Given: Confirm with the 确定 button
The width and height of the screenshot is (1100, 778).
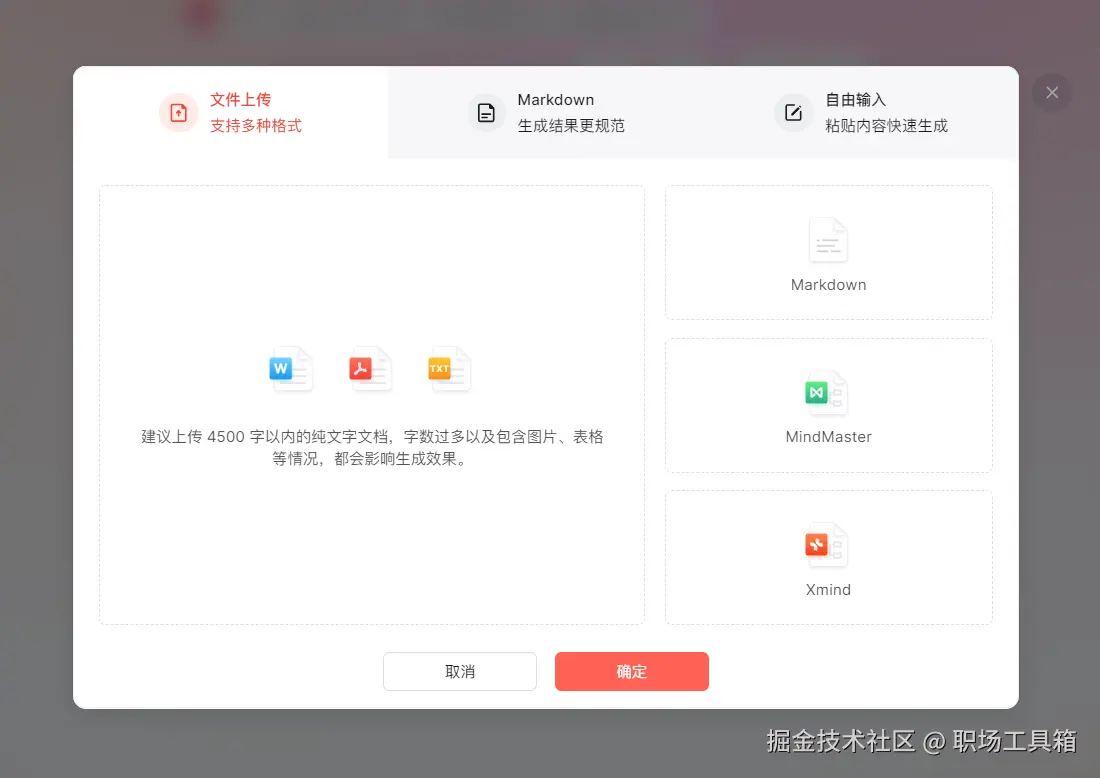Looking at the screenshot, I should tap(631, 671).
